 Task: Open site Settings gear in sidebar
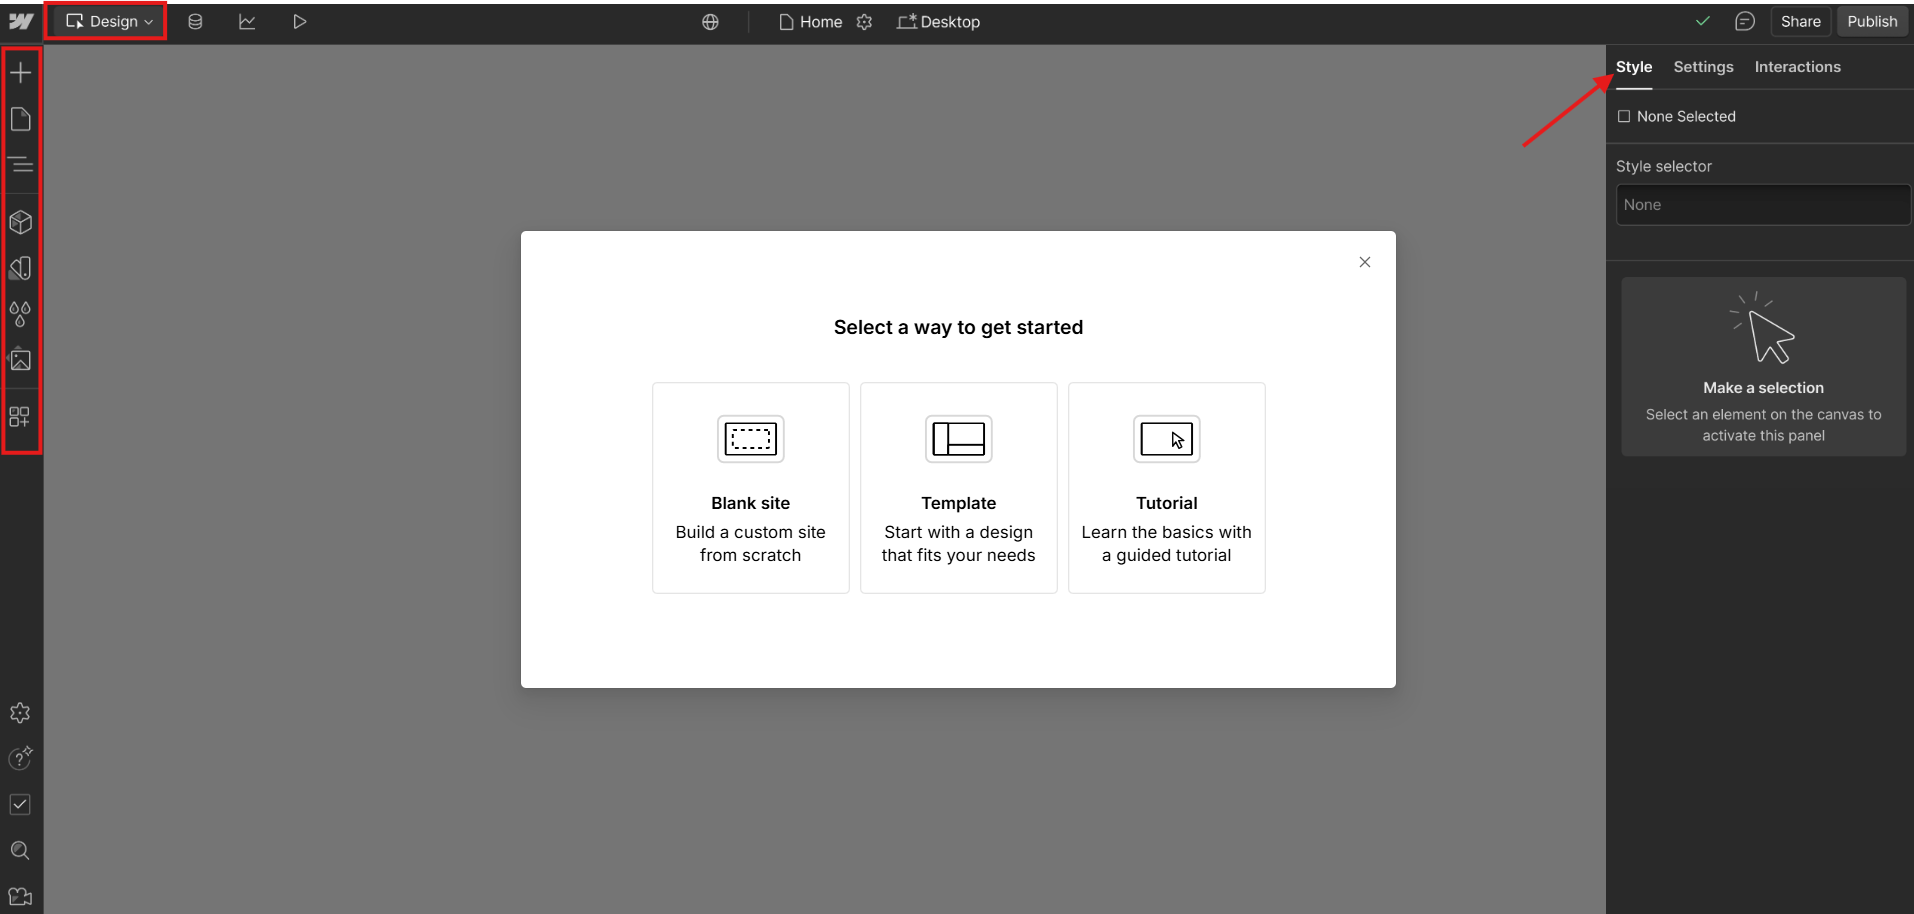[x=20, y=713]
